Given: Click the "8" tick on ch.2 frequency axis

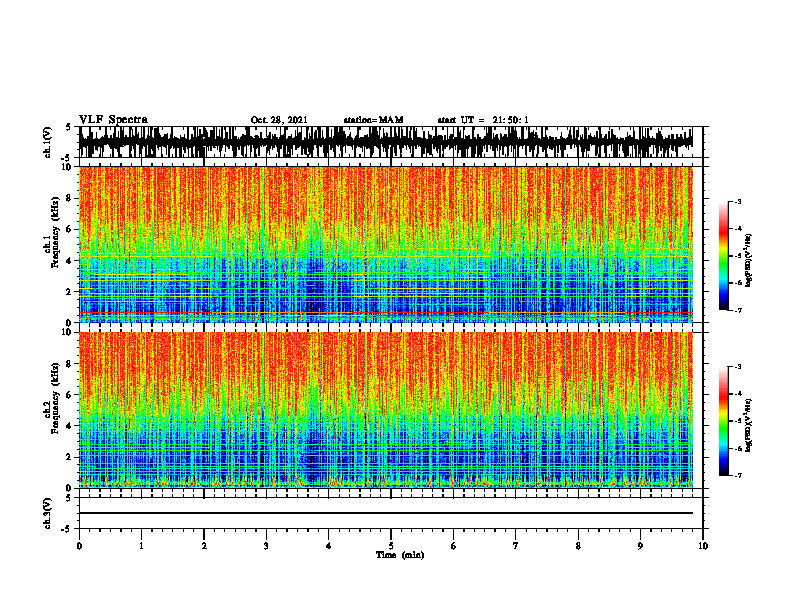Looking at the screenshot, I should click(x=71, y=364).
